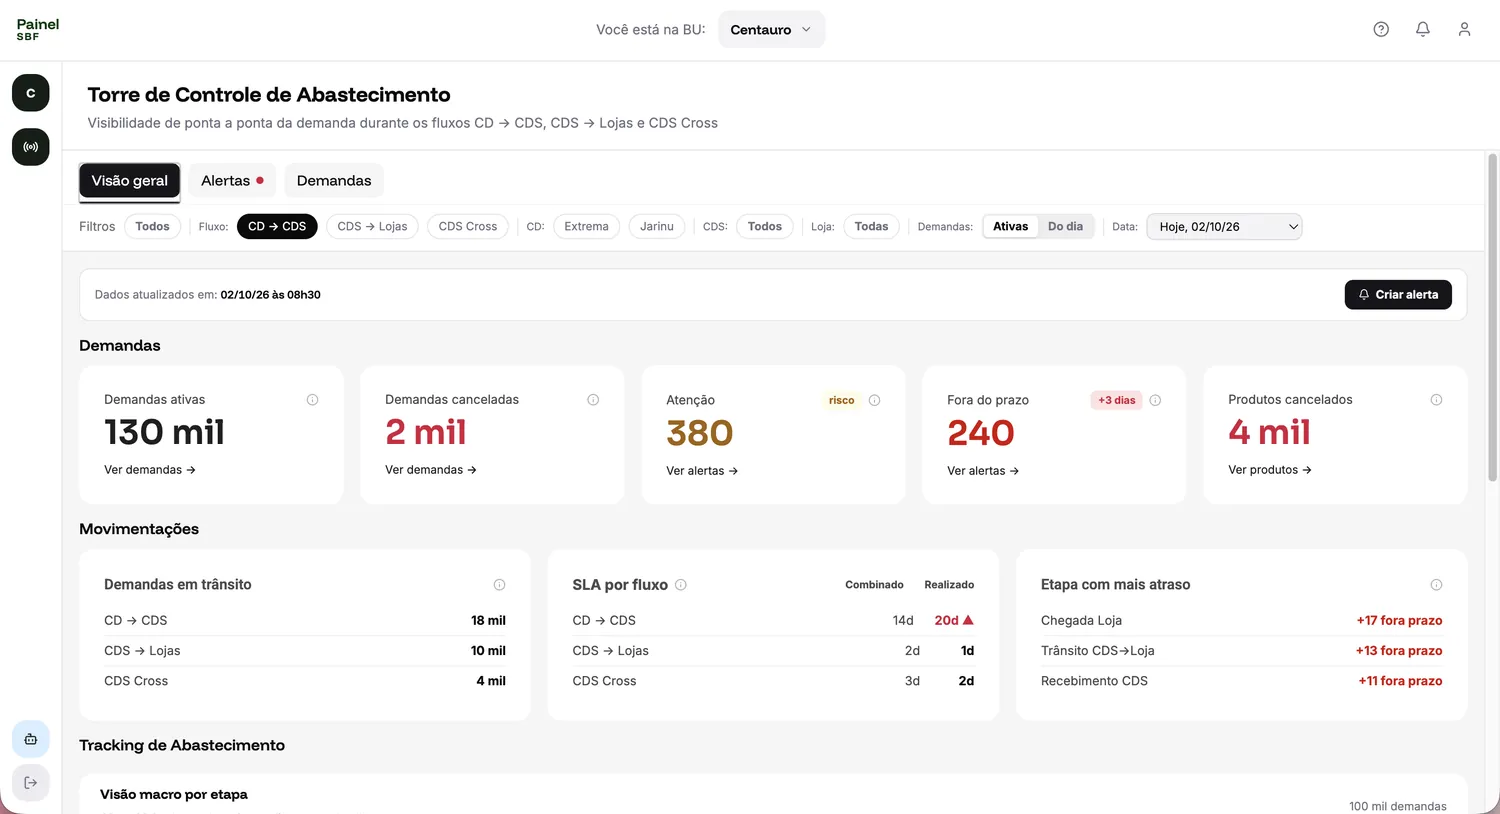Image resolution: width=1500 pixels, height=814 pixels.
Task: Switch Demandas filter to Ativas
Action: click(x=1011, y=227)
